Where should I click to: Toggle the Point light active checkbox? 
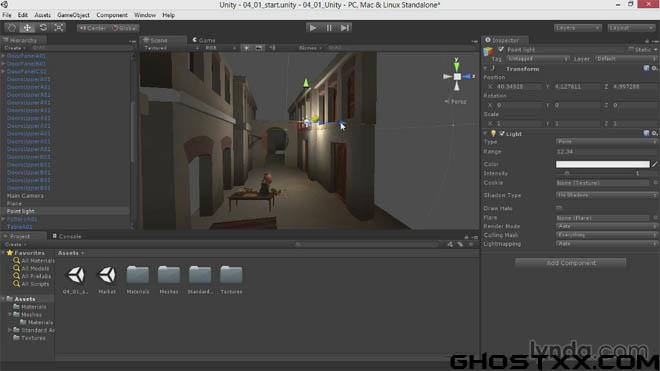click(501, 50)
